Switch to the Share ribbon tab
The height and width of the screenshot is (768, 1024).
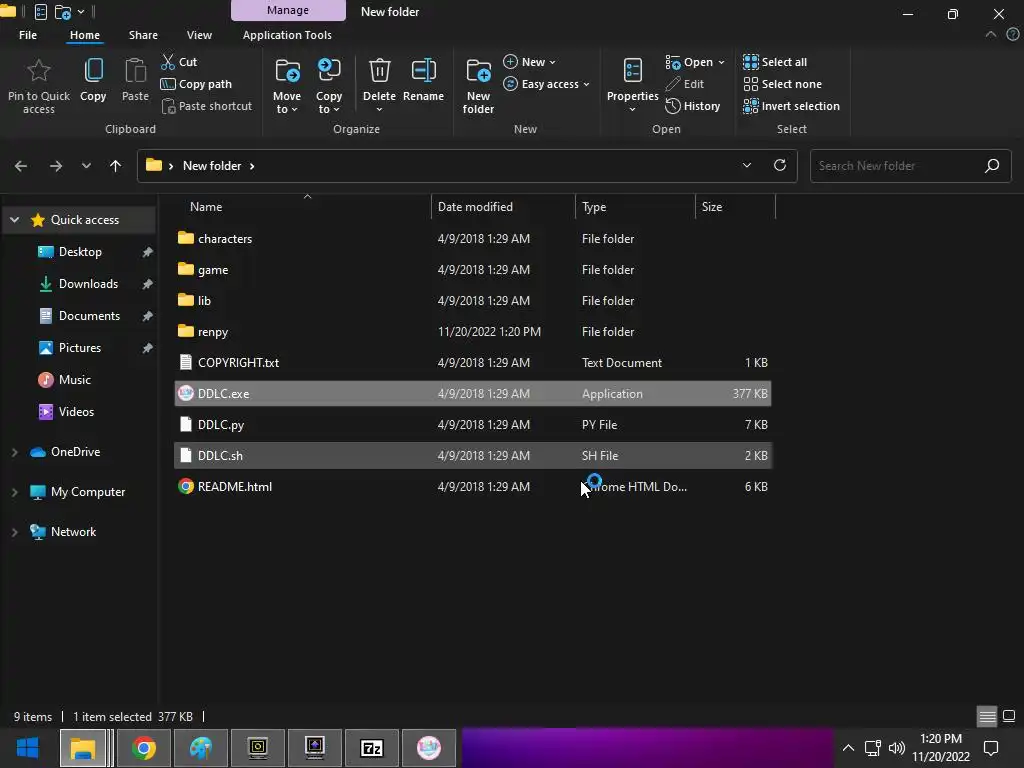coord(143,35)
